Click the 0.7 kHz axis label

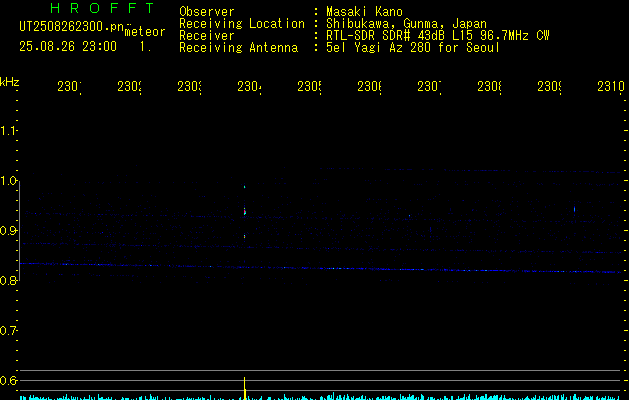coord(8,331)
